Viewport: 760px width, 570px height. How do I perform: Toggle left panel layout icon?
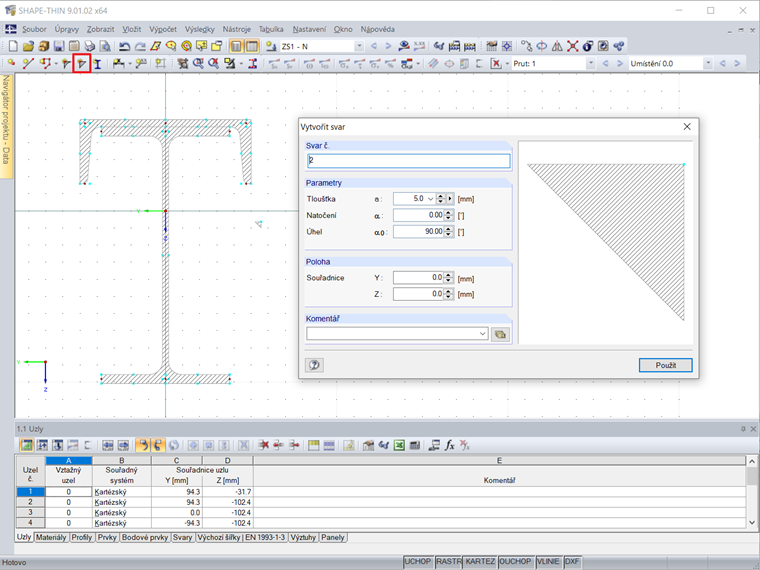pos(236,46)
